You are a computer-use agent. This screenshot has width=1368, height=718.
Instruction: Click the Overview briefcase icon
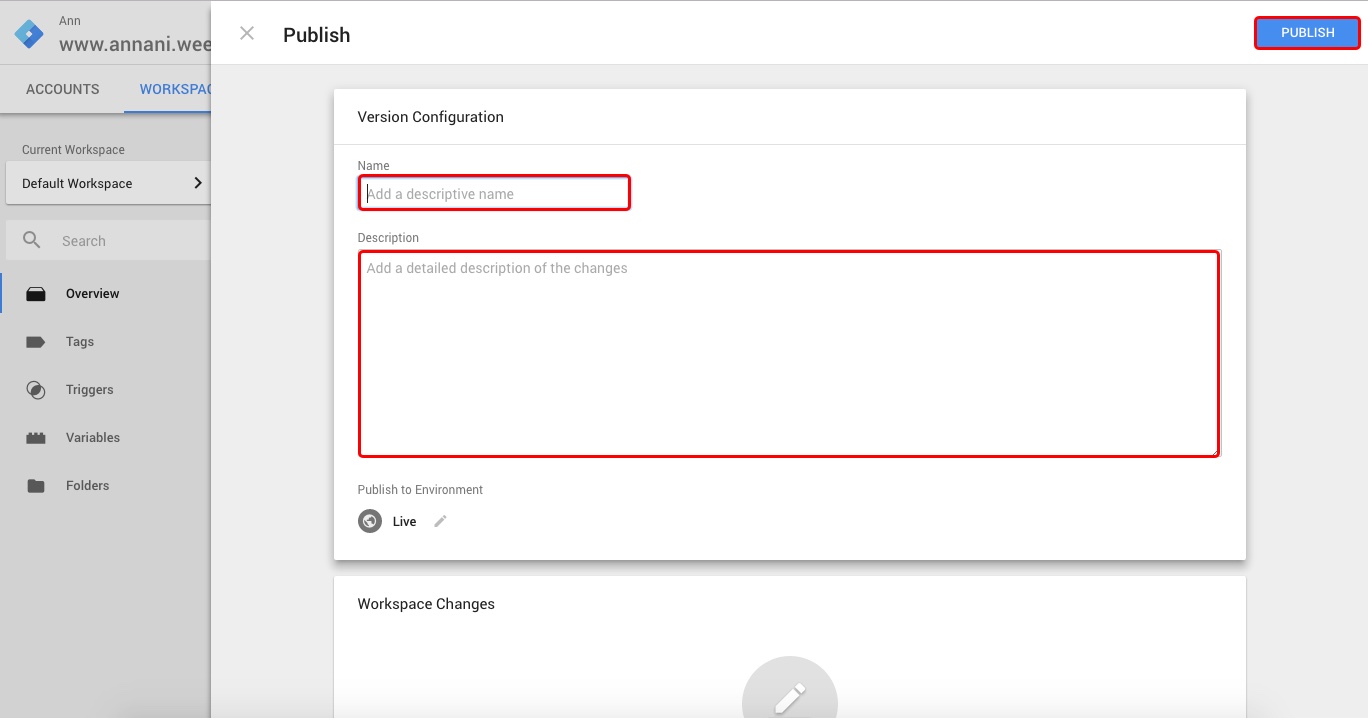[36, 294]
